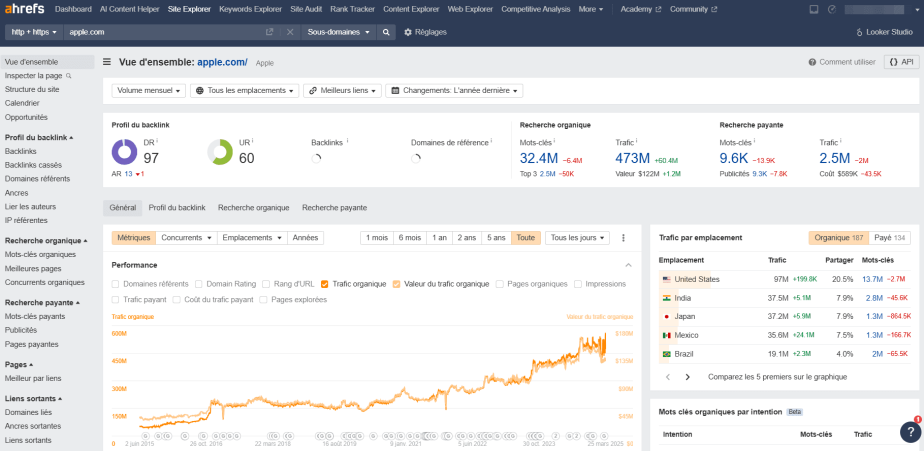This screenshot has width=924, height=451.
Task: Toggle the hamburger sidebar menu icon
Action: click(x=107, y=62)
